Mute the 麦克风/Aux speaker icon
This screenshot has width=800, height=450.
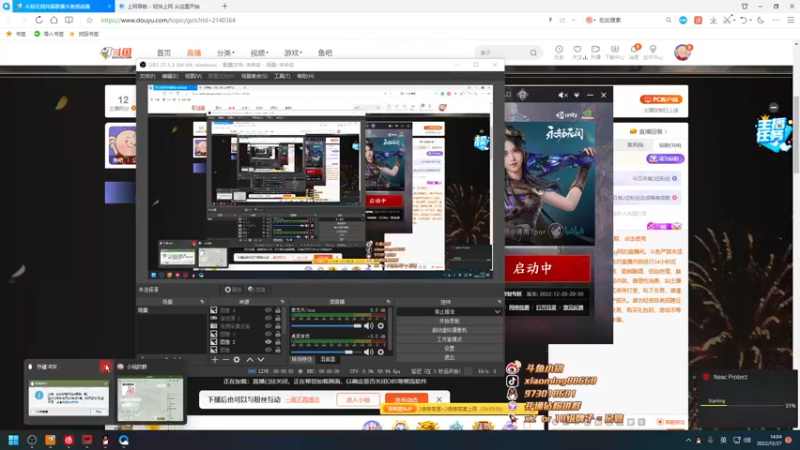pos(368,326)
